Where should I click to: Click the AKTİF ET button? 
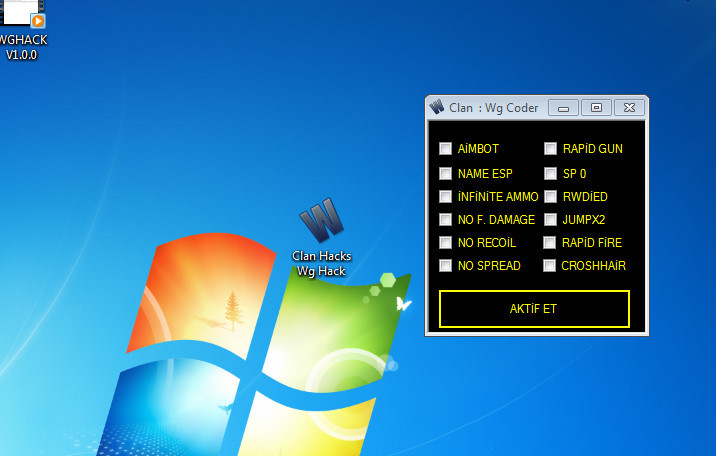click(x=534, y=309)
